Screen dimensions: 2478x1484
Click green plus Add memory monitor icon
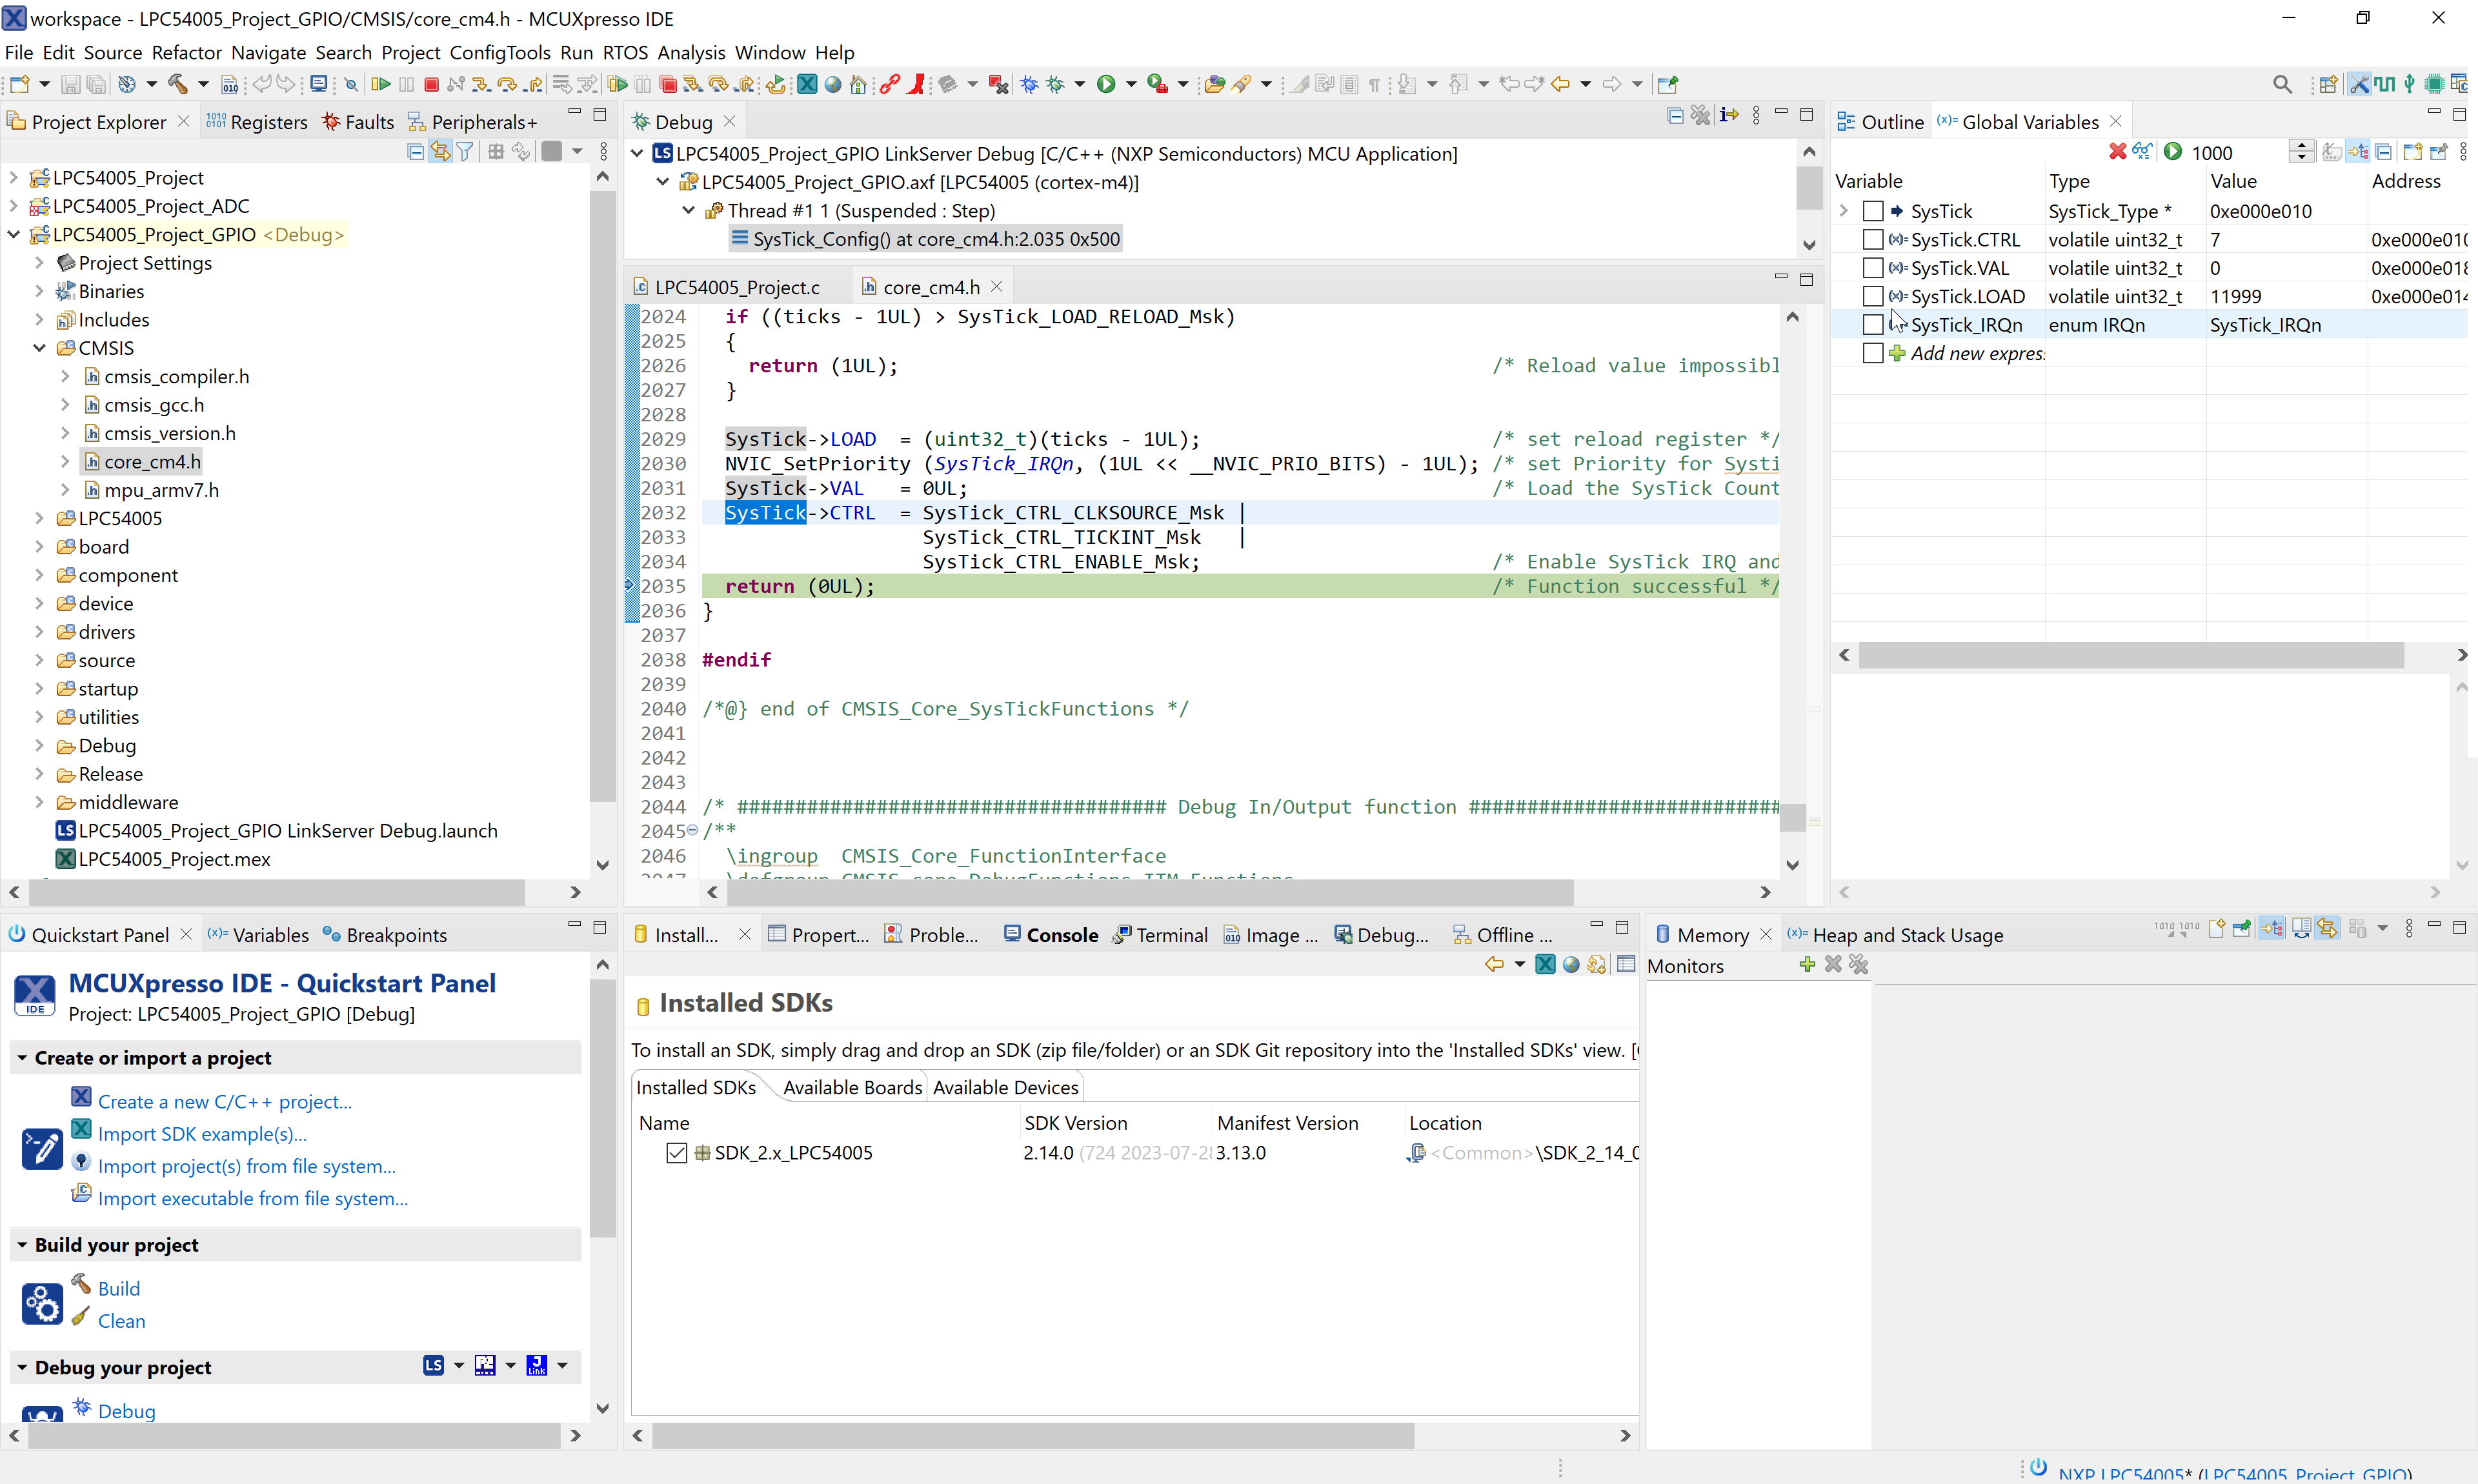pyautogui.click(x=1806, y=965)
